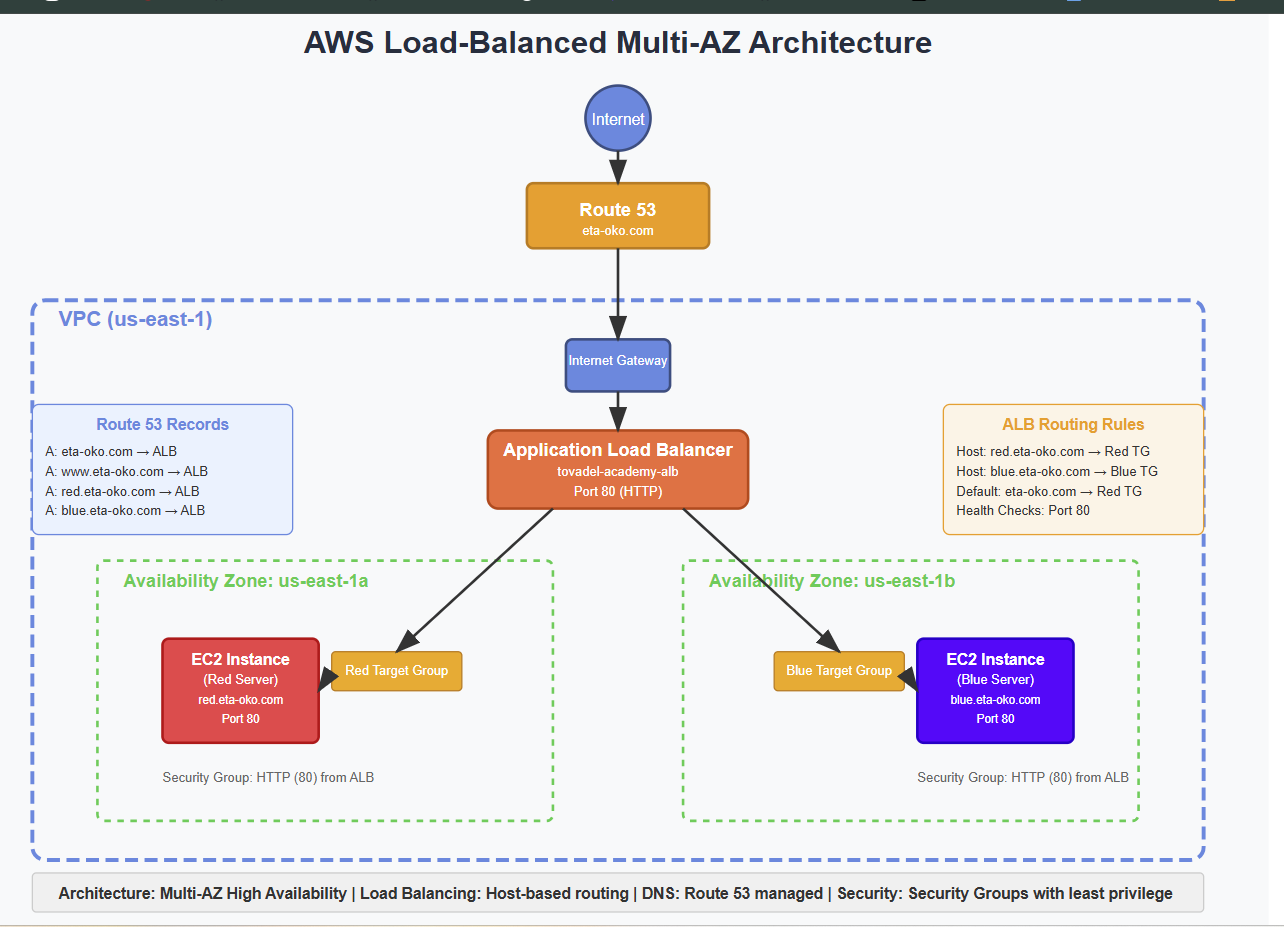Click the Blue Target Group node
Viewport: 1284px width, 927px height.
[x=839, y=671]
